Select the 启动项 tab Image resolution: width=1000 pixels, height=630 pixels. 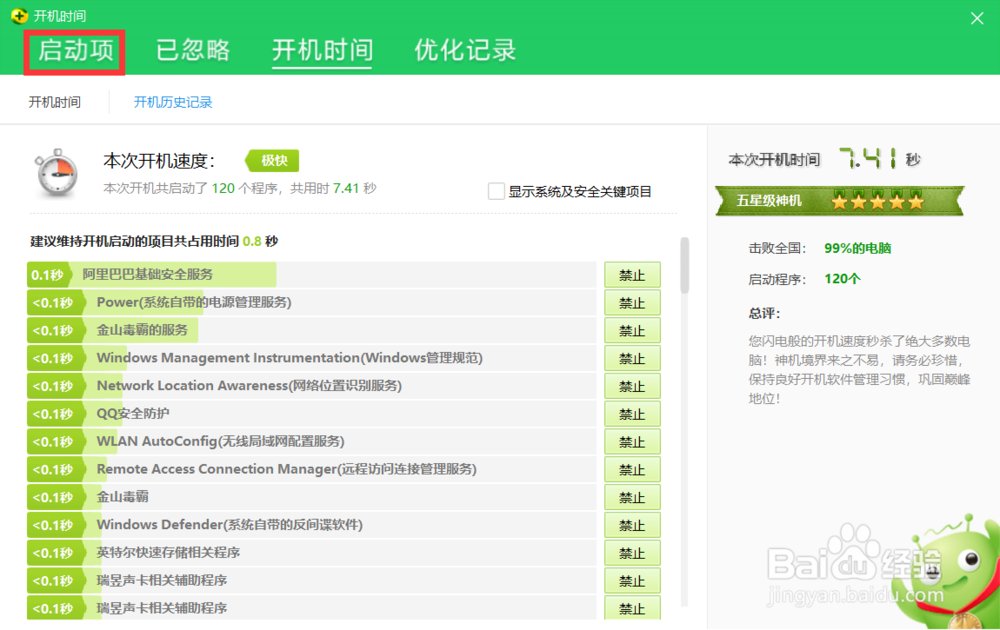point(75,51)
